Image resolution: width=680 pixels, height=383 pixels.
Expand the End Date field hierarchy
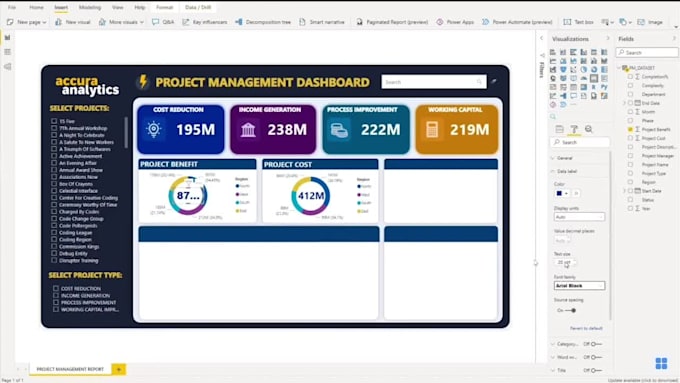click(624, 103)
